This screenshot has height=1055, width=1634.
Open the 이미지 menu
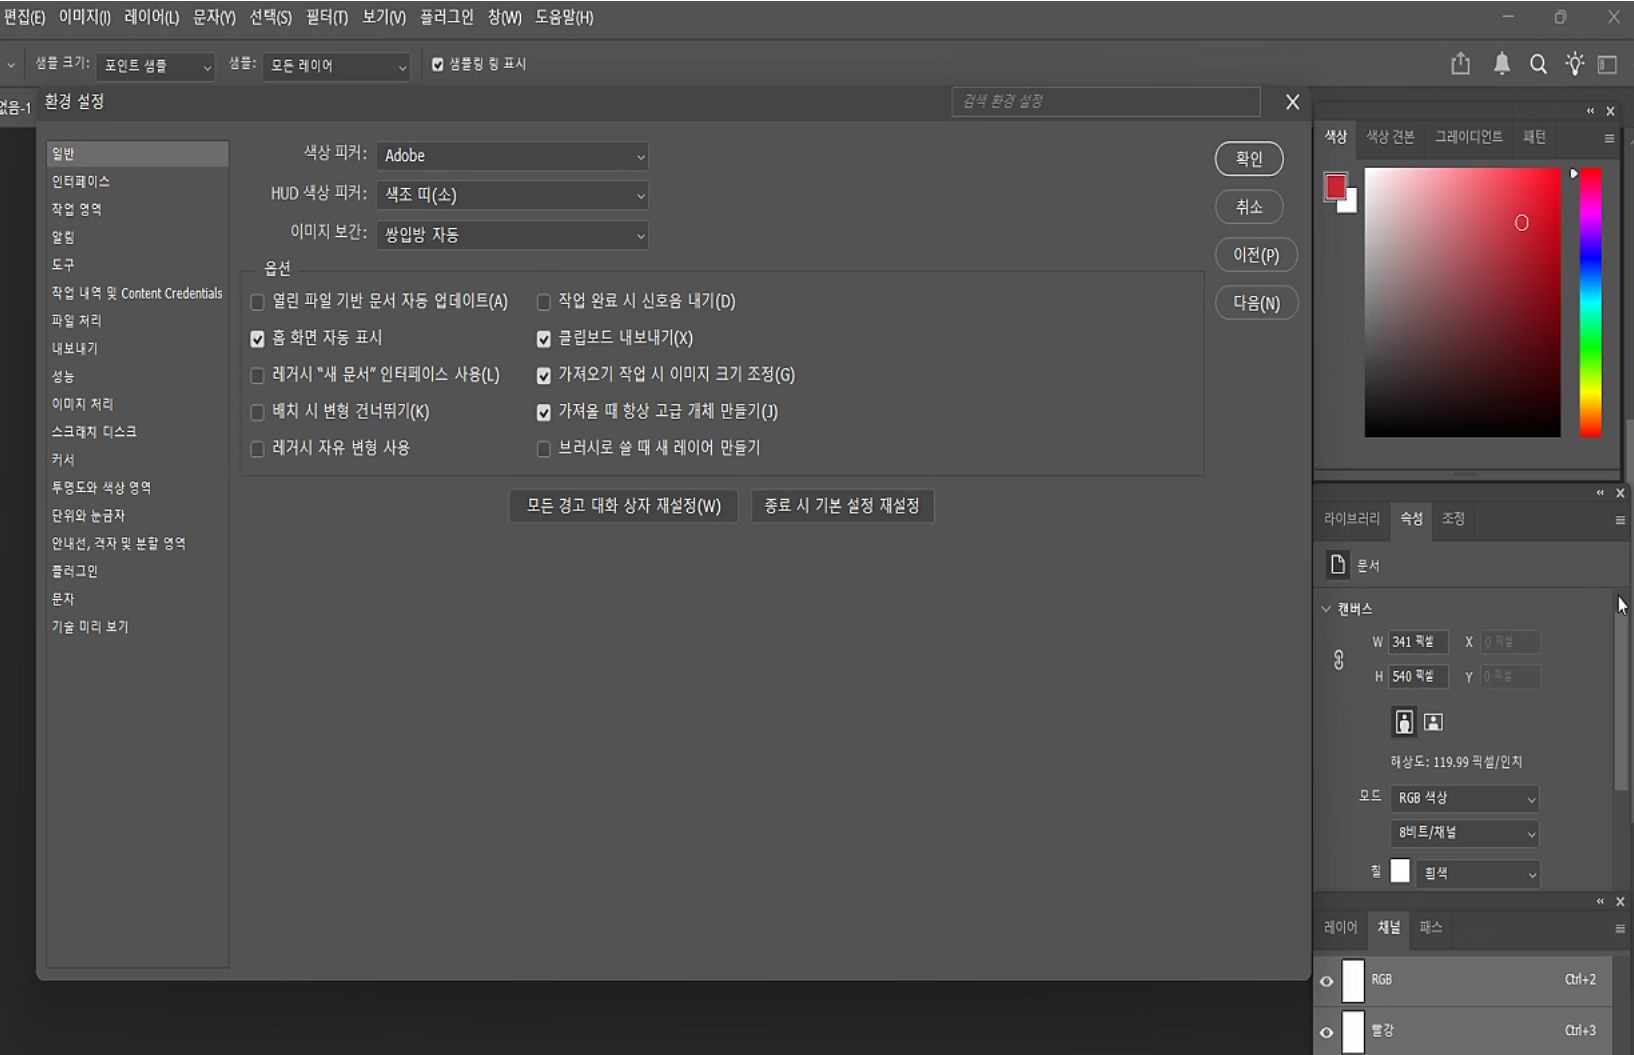tap(85, 18)
